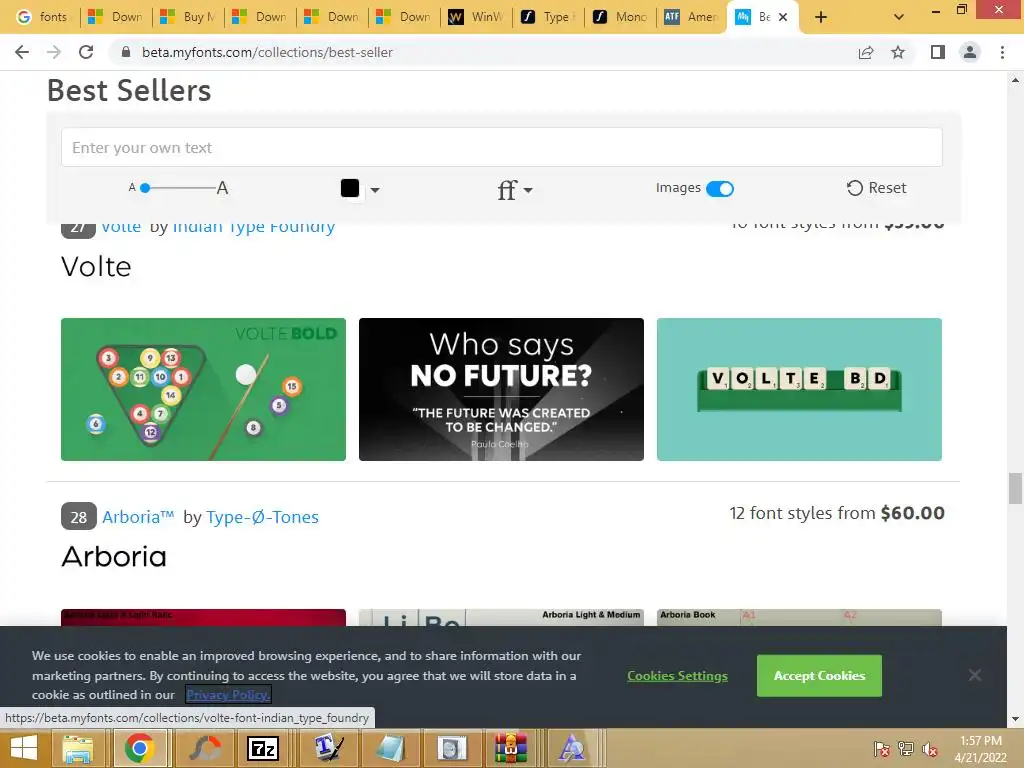
Task: Click the forward navigation arrow
Action: point(54,52)
